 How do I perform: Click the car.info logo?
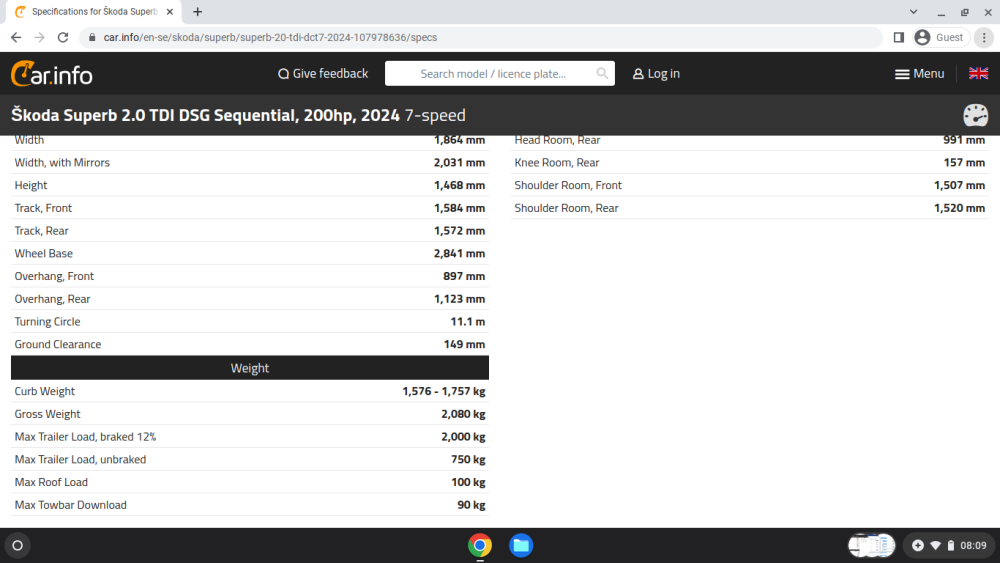pyautogui.click(x=52, y=74)
